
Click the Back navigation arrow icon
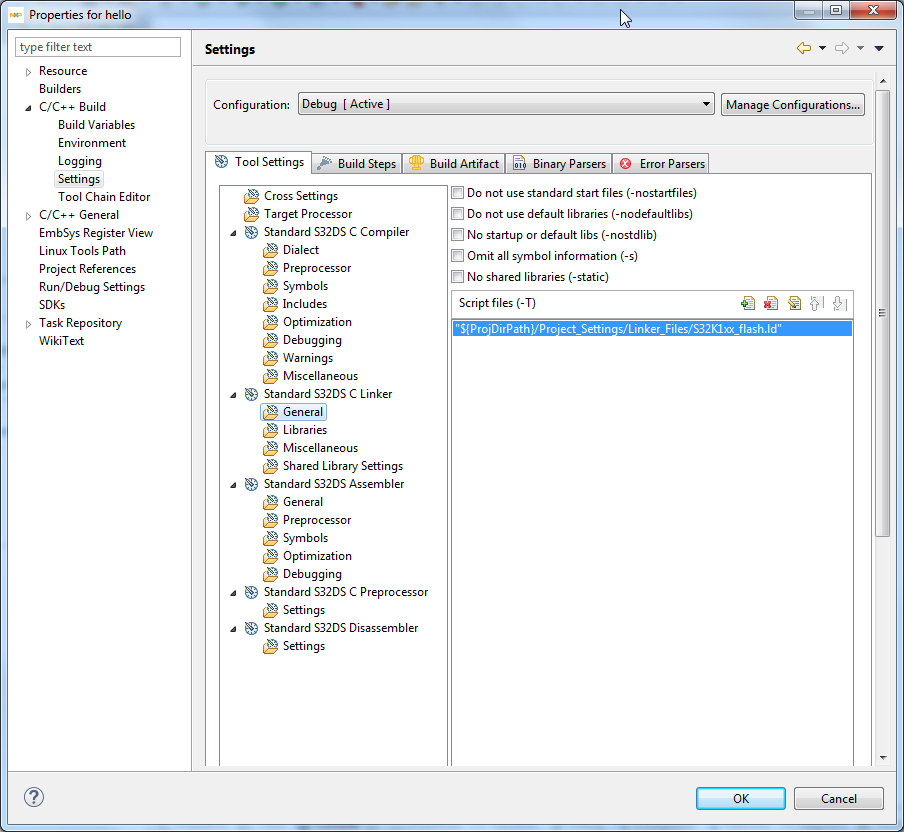coord(804,48)
